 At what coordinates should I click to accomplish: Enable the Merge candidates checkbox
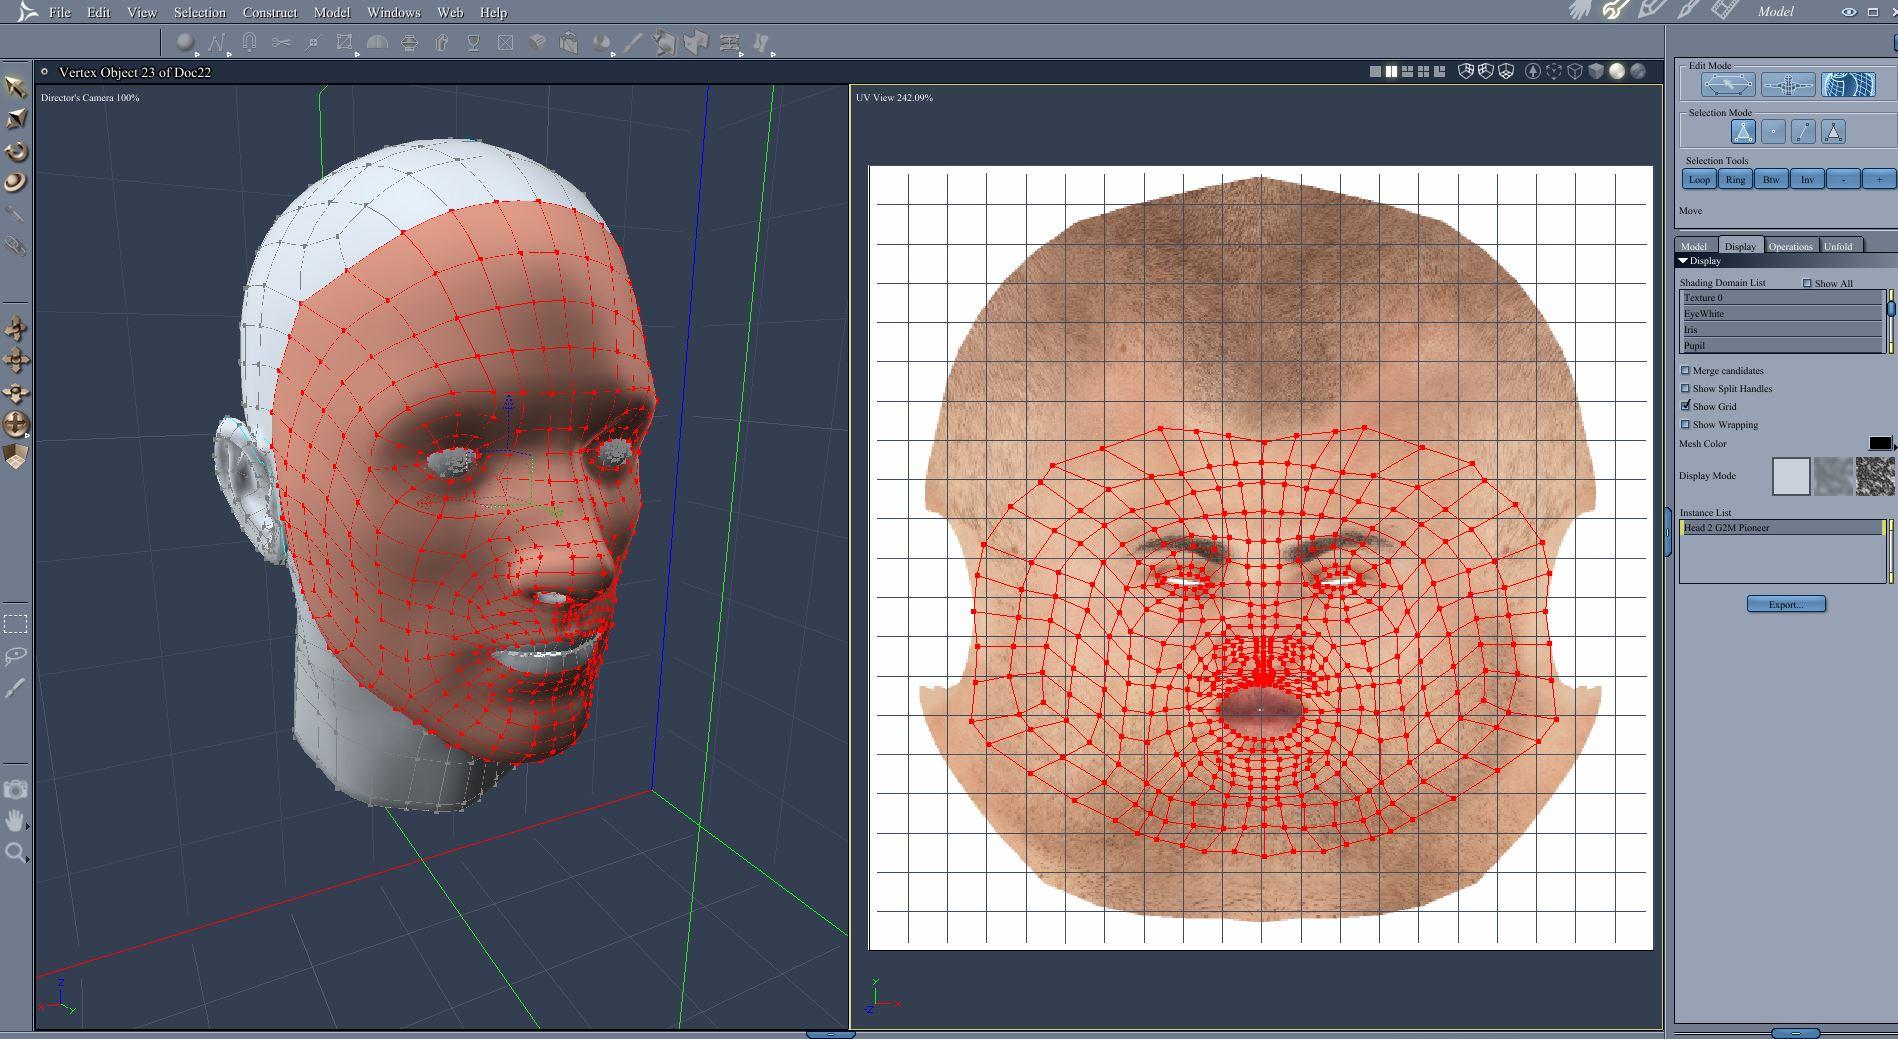point(1685,371)
